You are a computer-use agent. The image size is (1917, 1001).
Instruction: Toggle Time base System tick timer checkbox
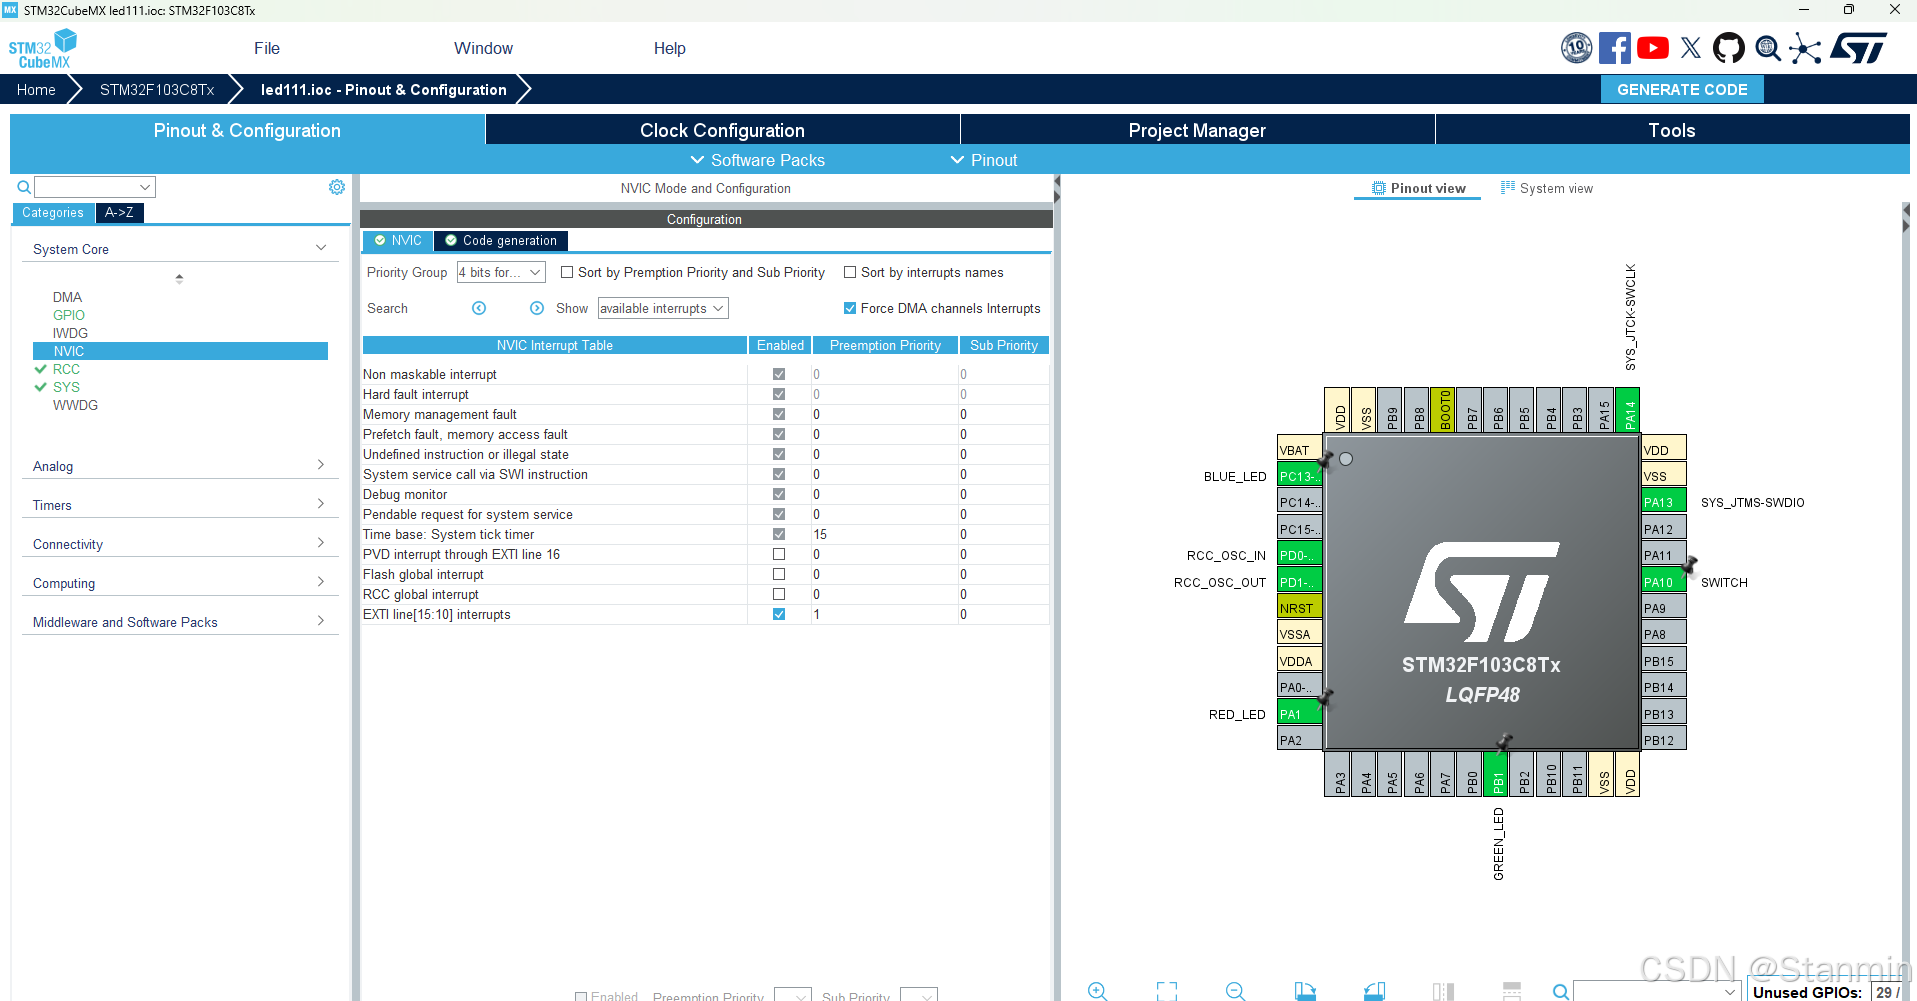[x=779, y=534]
